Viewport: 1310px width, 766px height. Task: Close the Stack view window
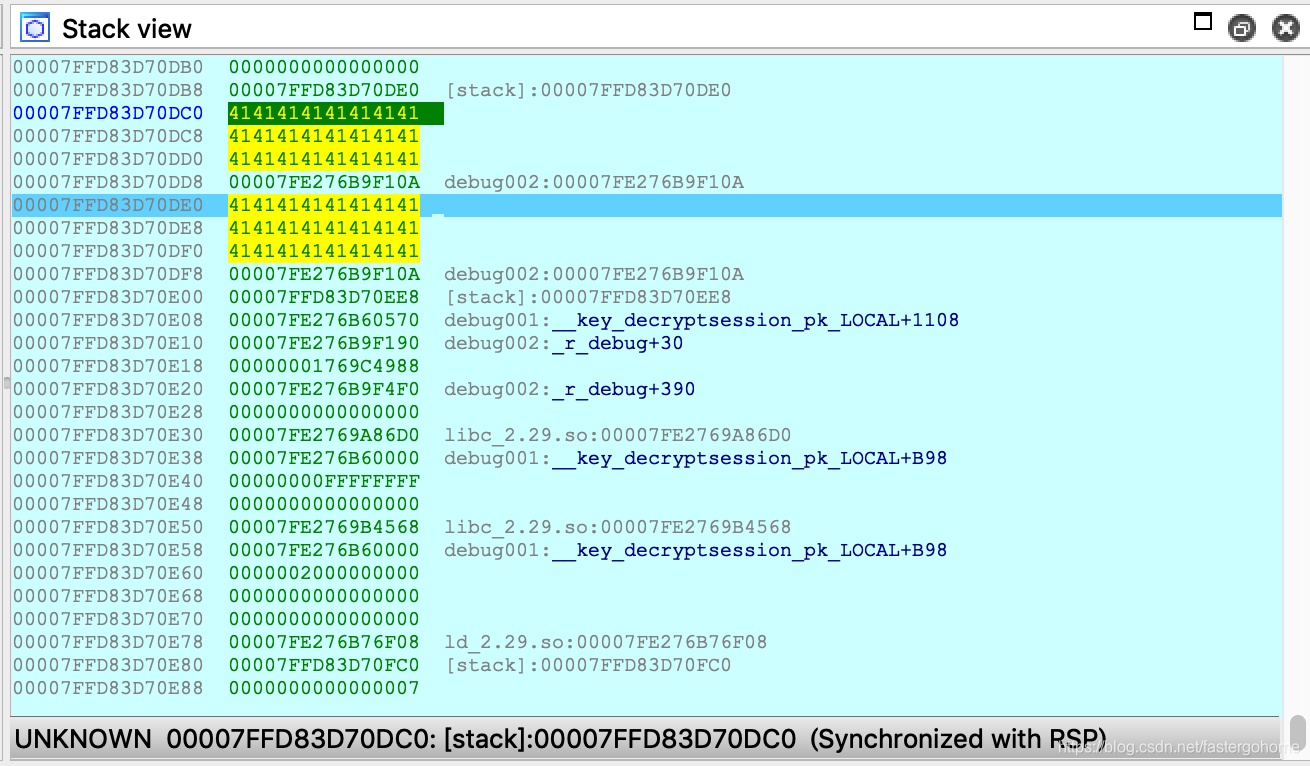pyautogui.click(x=1285, y=28)
